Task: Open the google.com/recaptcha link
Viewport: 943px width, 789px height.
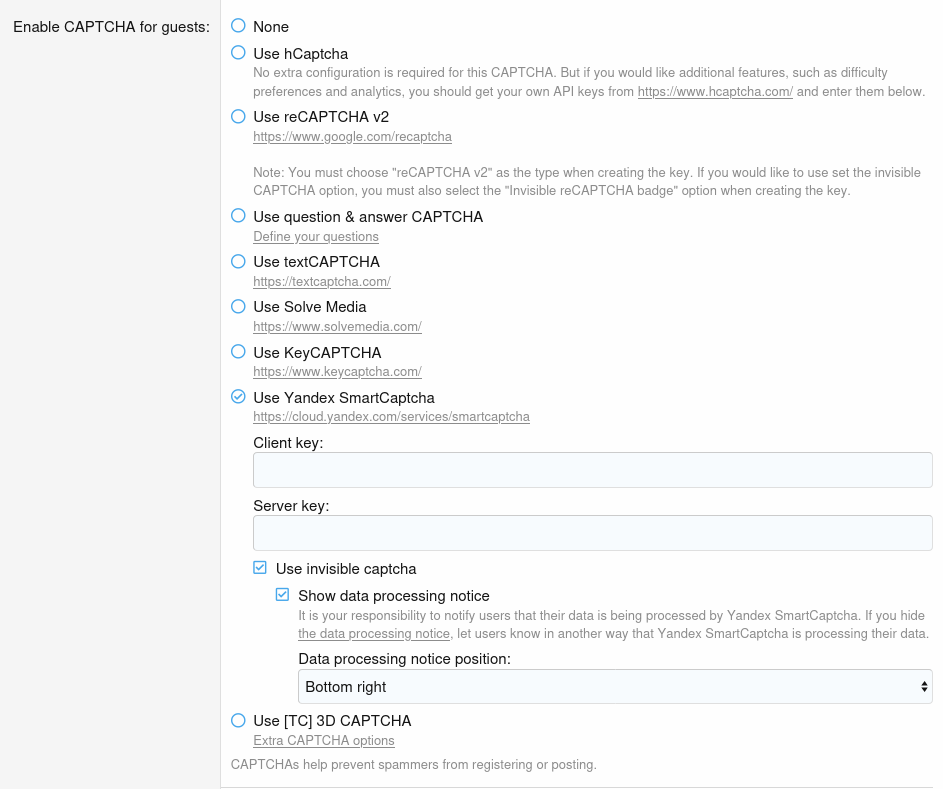Action: point(352,136)
